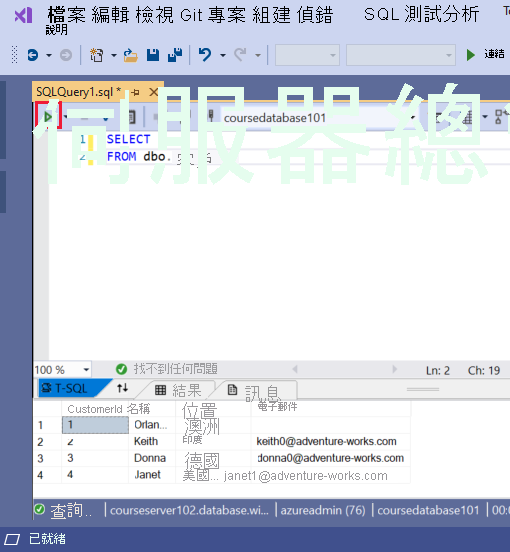
Task: Click the horizontal scrollbar right arrow
Action: 395,369
